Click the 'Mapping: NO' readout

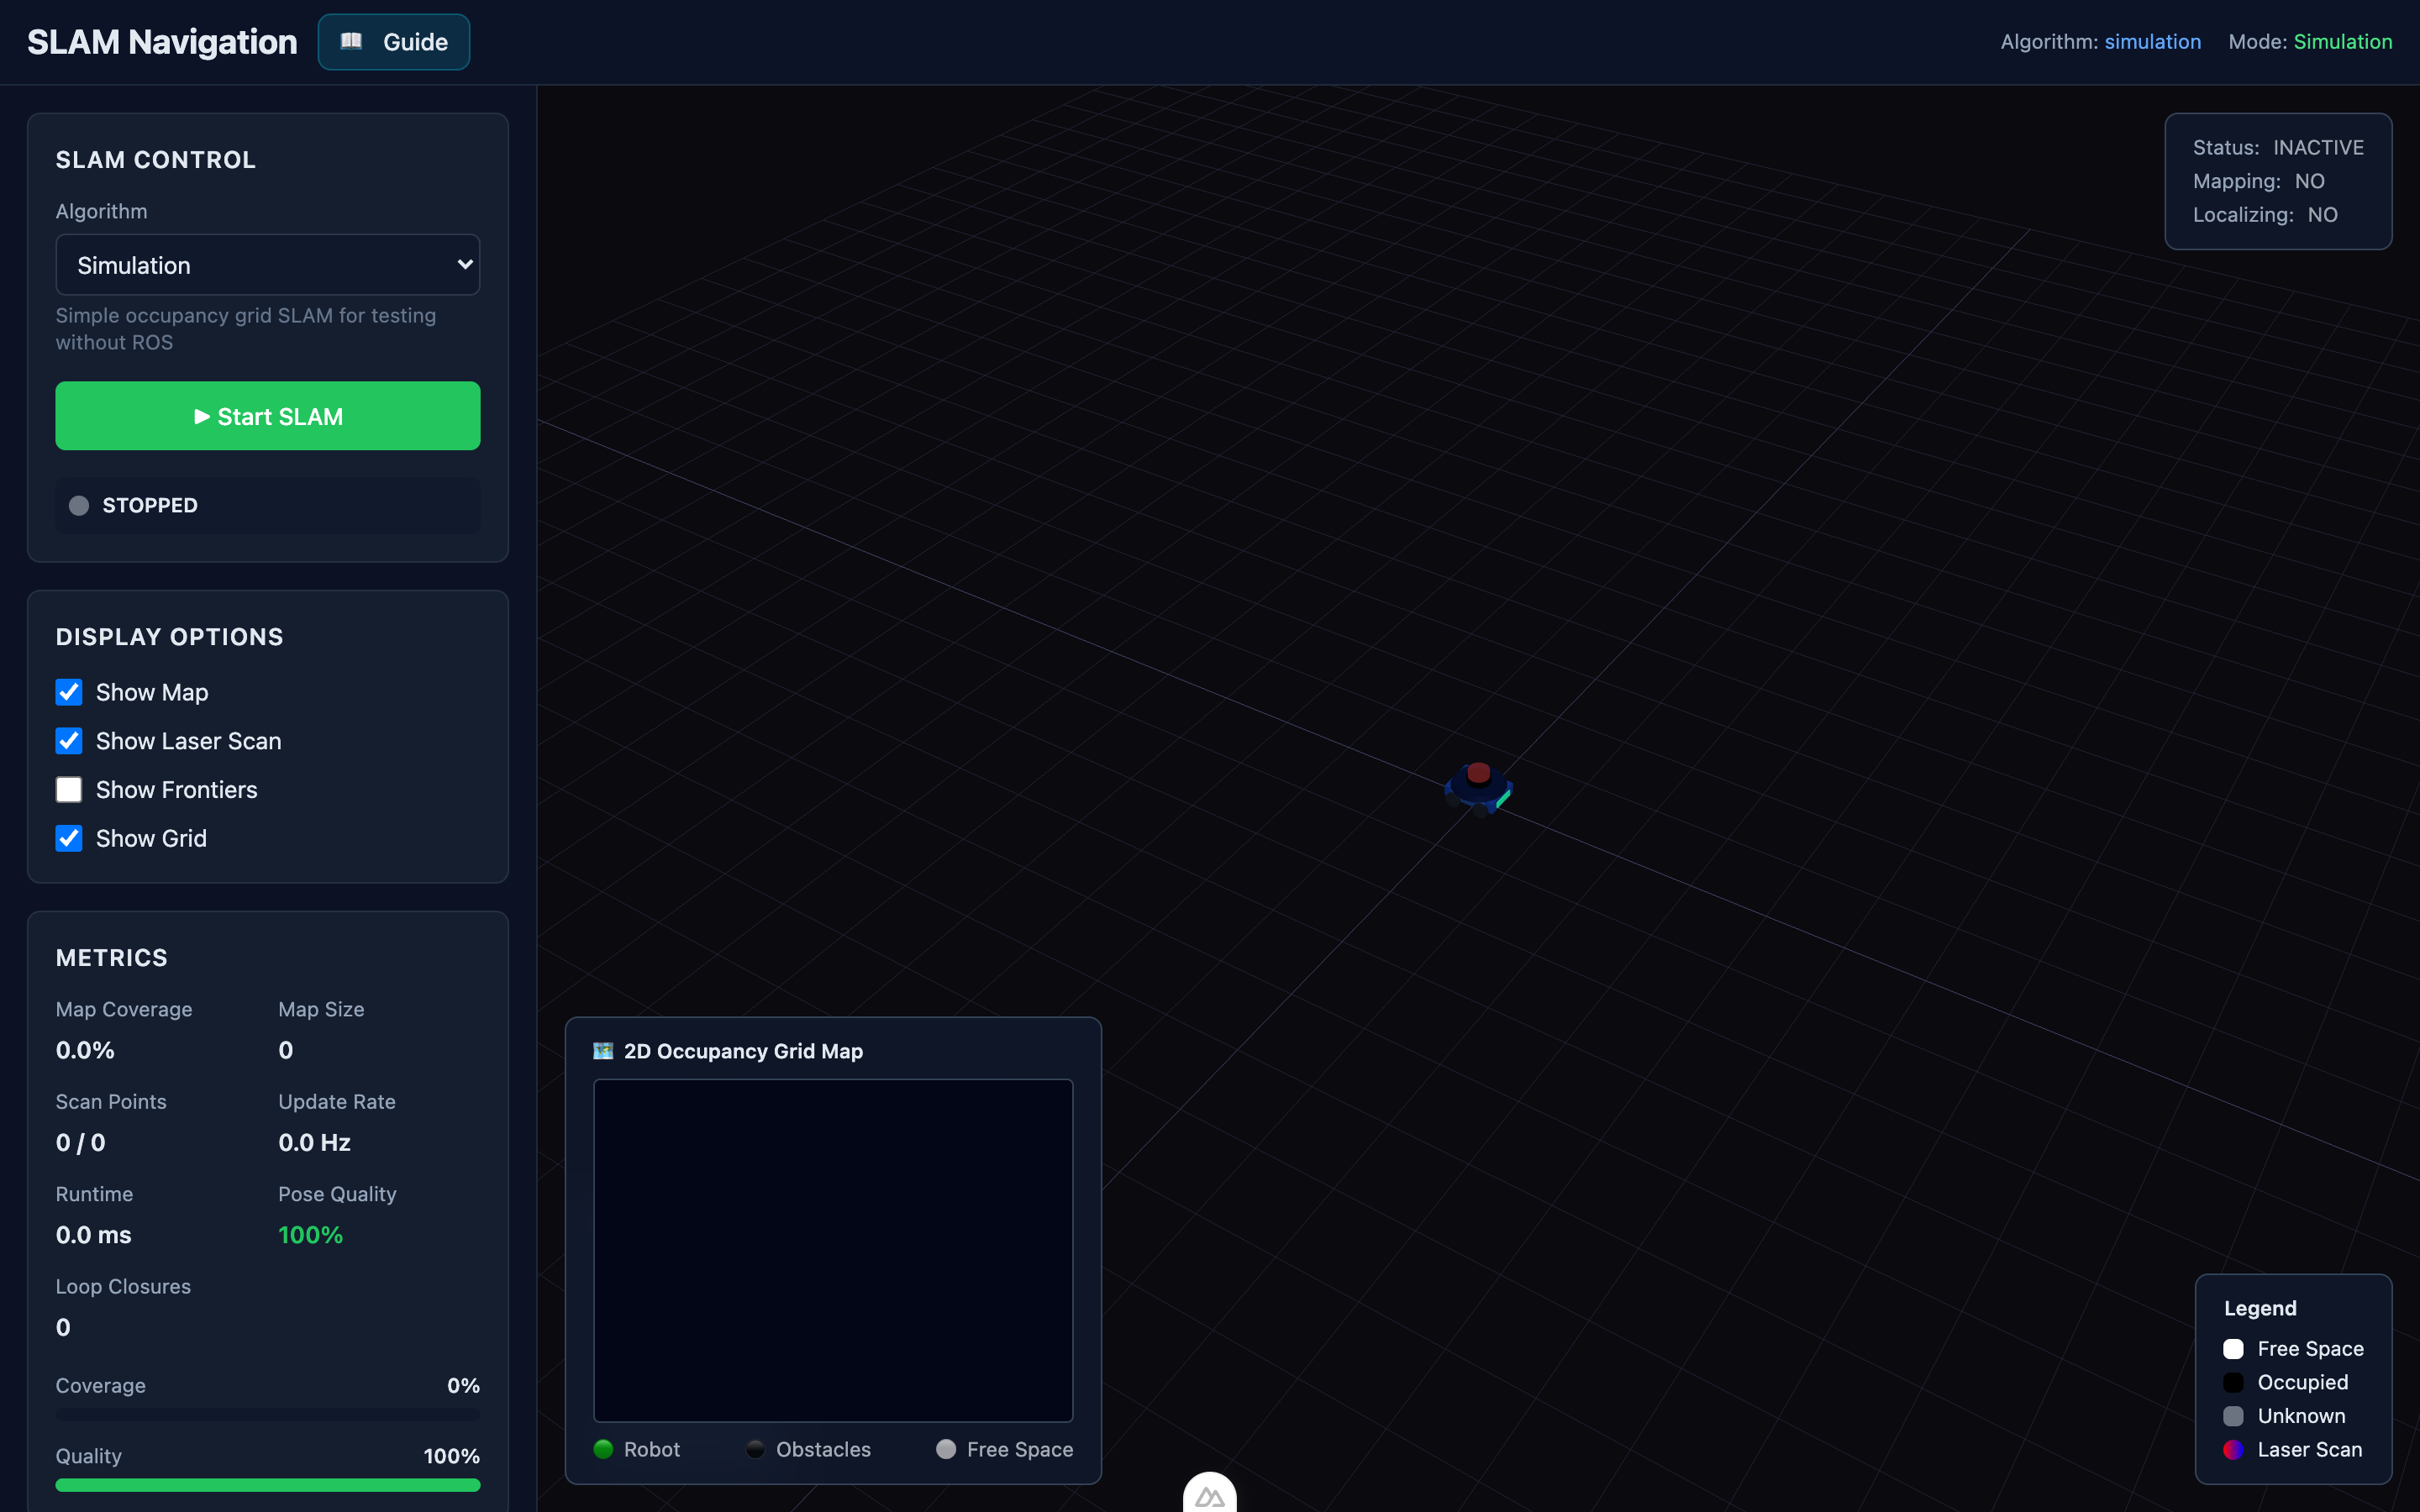point(2259,181)
